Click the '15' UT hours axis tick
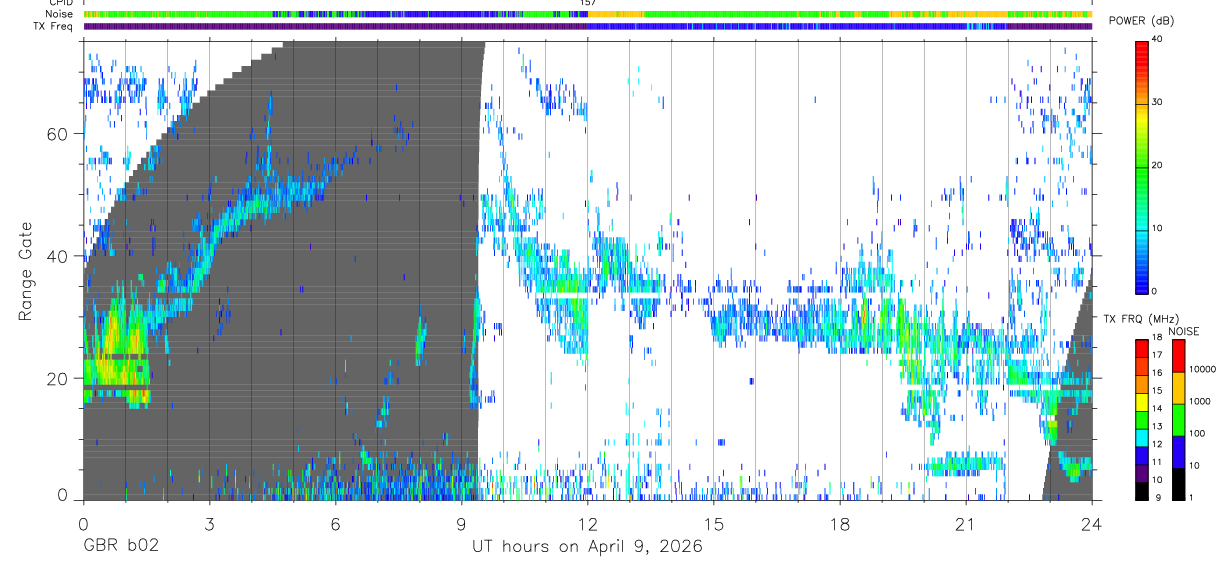 (x=714, y=525)
